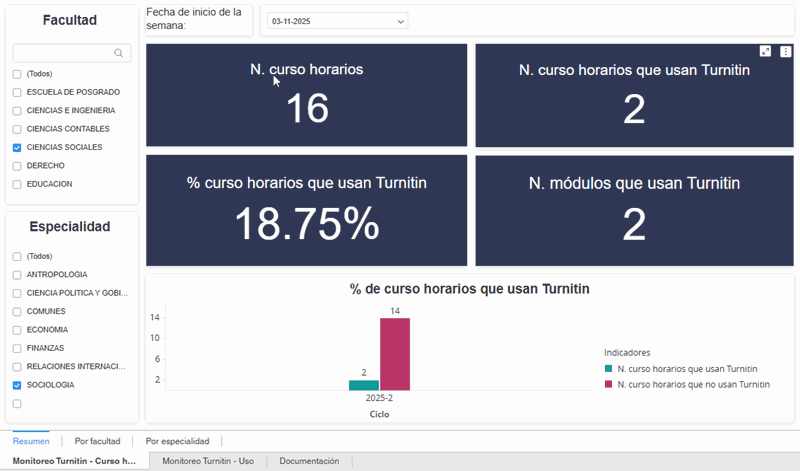Enable the ANTROPOLOGIA specialty filter
The height and width of the screenshot is (471, 800).
coord(17,275)
